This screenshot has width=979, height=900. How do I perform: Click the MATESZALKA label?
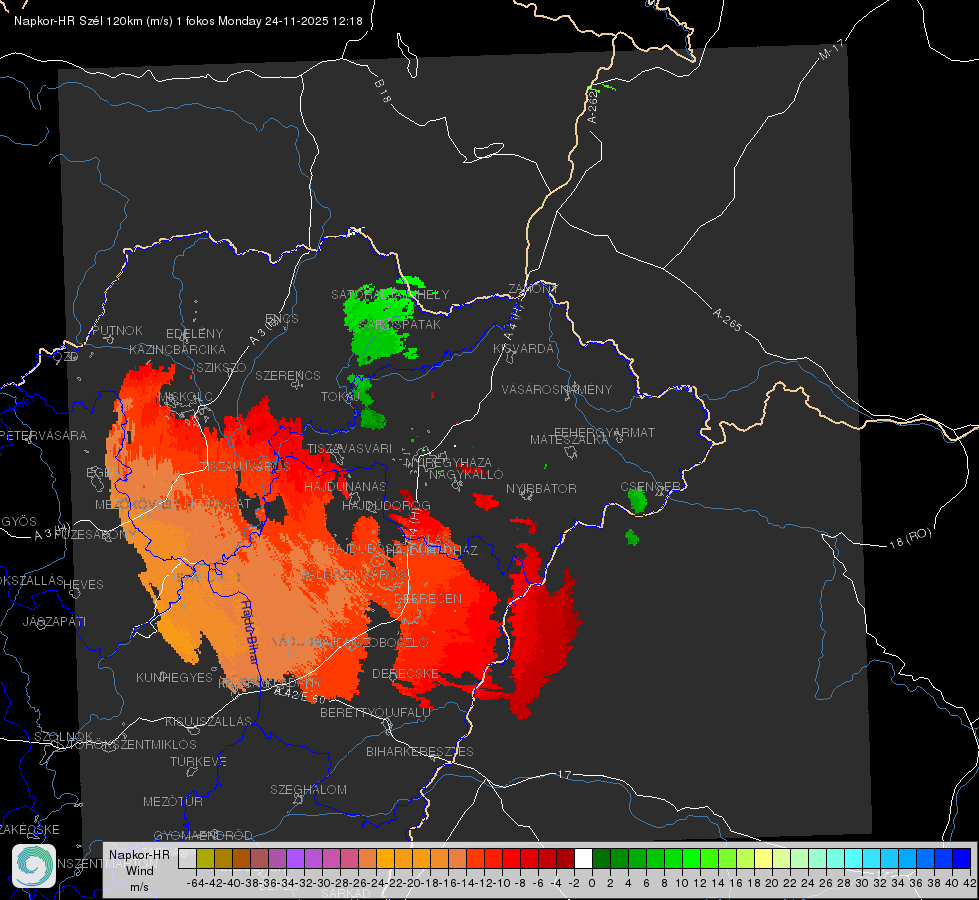click(x=569, y=440)
